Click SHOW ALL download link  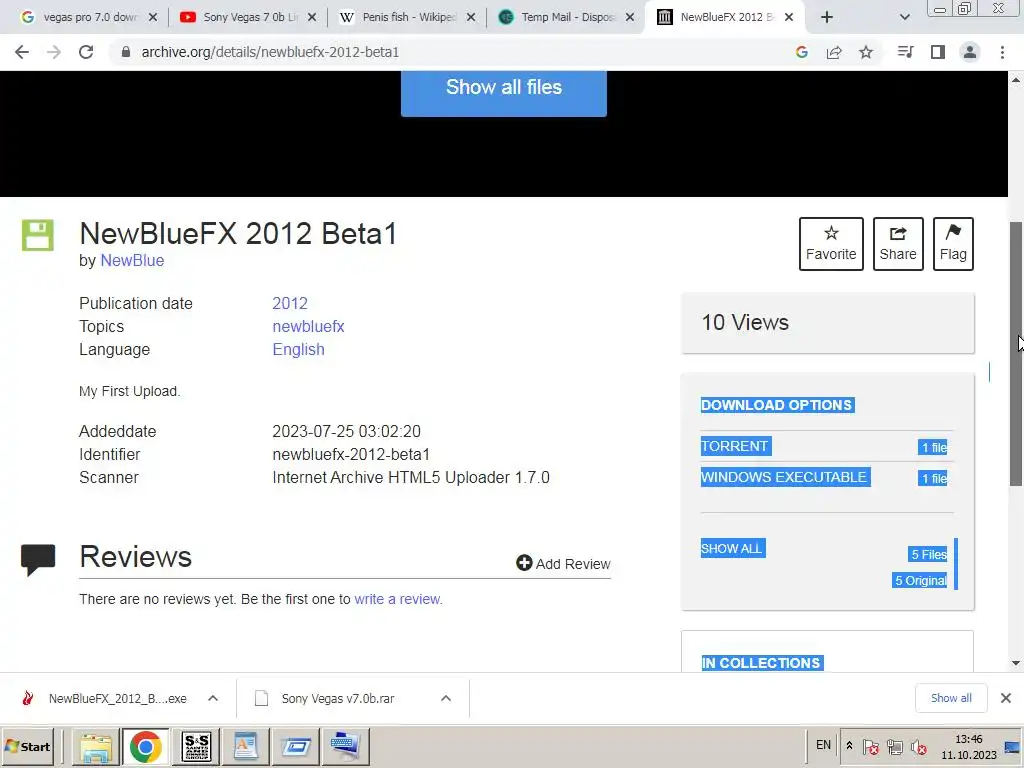(732, 548)
